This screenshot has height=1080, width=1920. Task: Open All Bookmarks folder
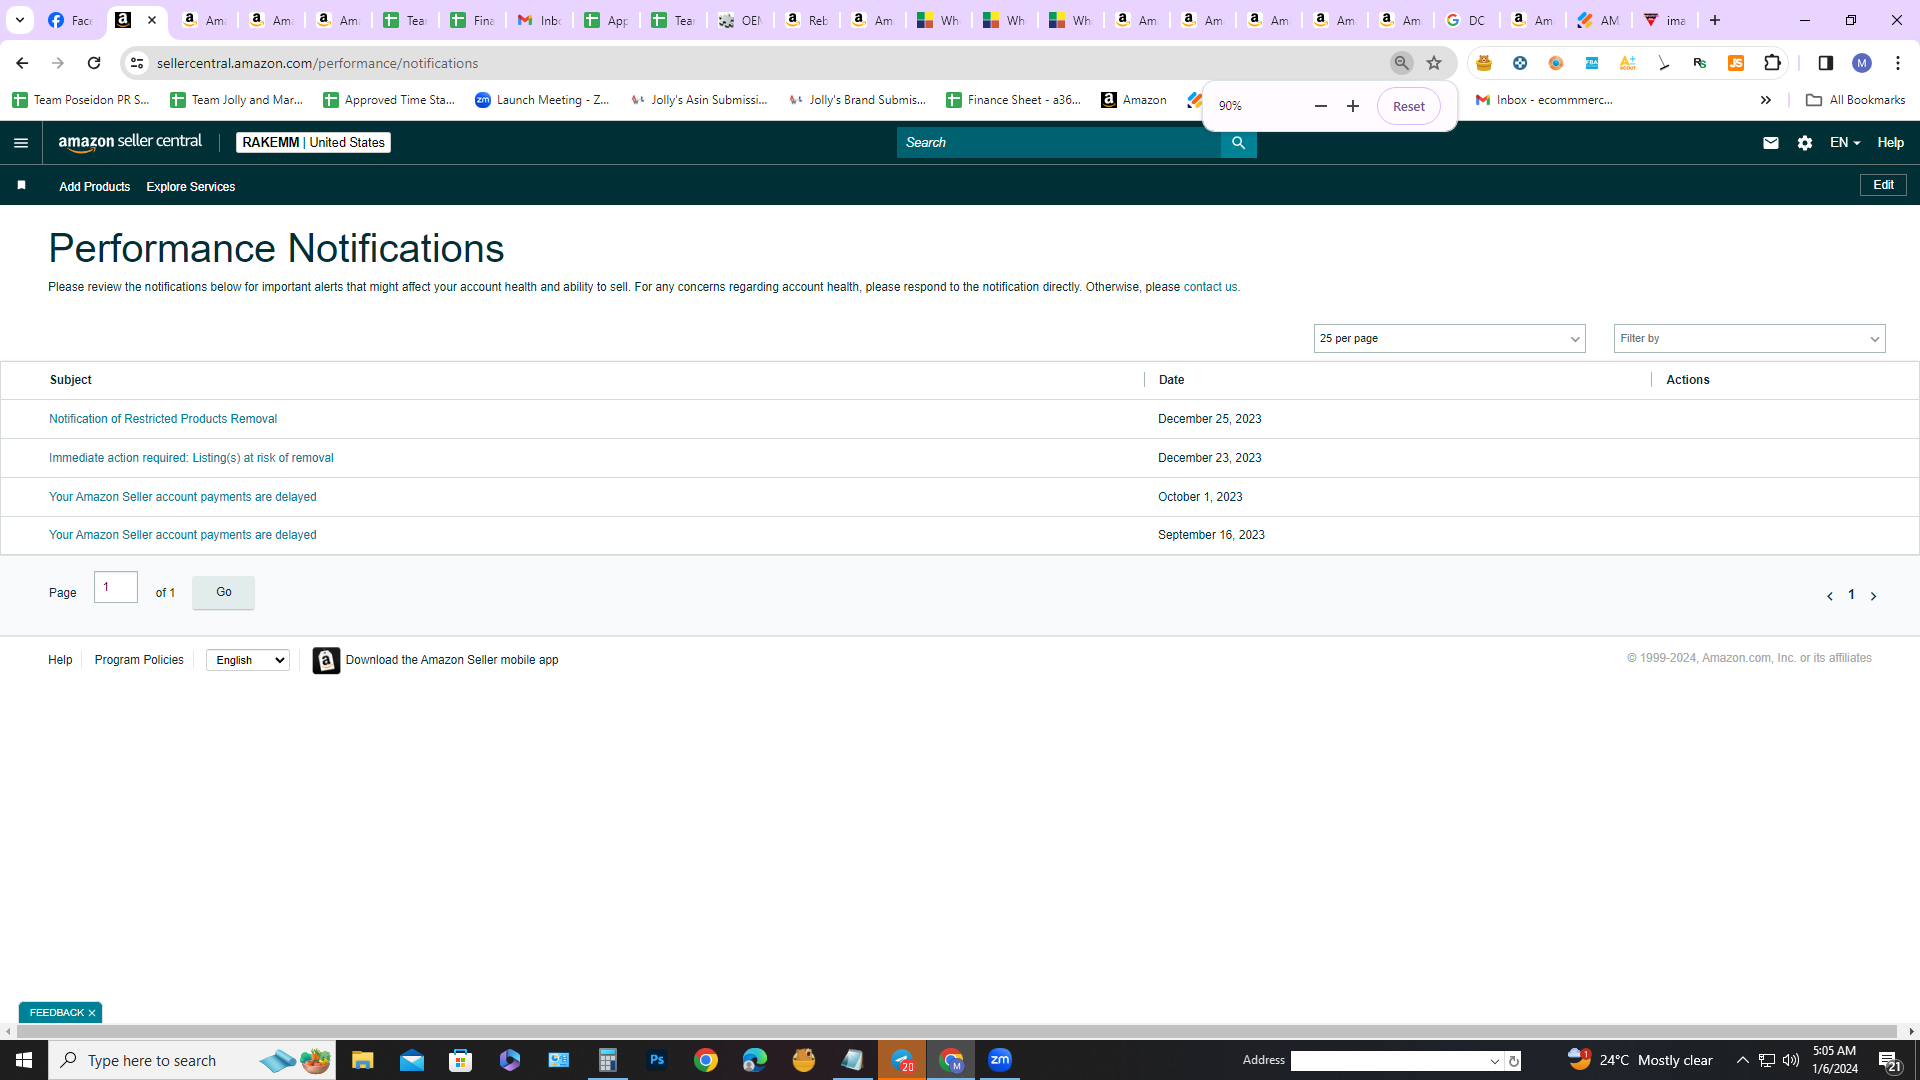coord(1855,100)
